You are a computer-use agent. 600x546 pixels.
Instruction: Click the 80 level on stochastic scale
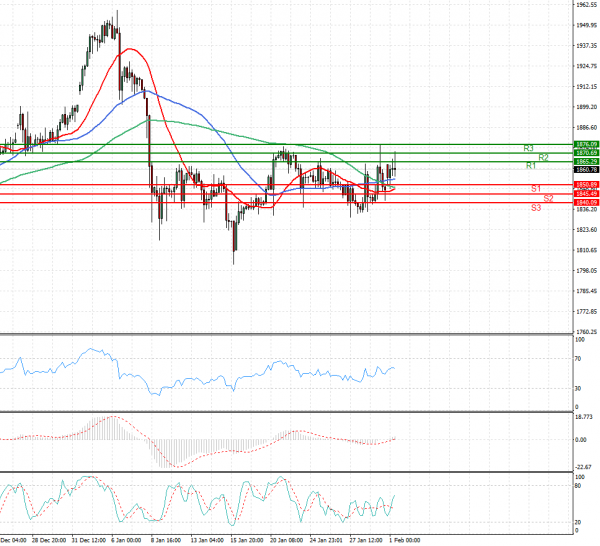[578, 486]
